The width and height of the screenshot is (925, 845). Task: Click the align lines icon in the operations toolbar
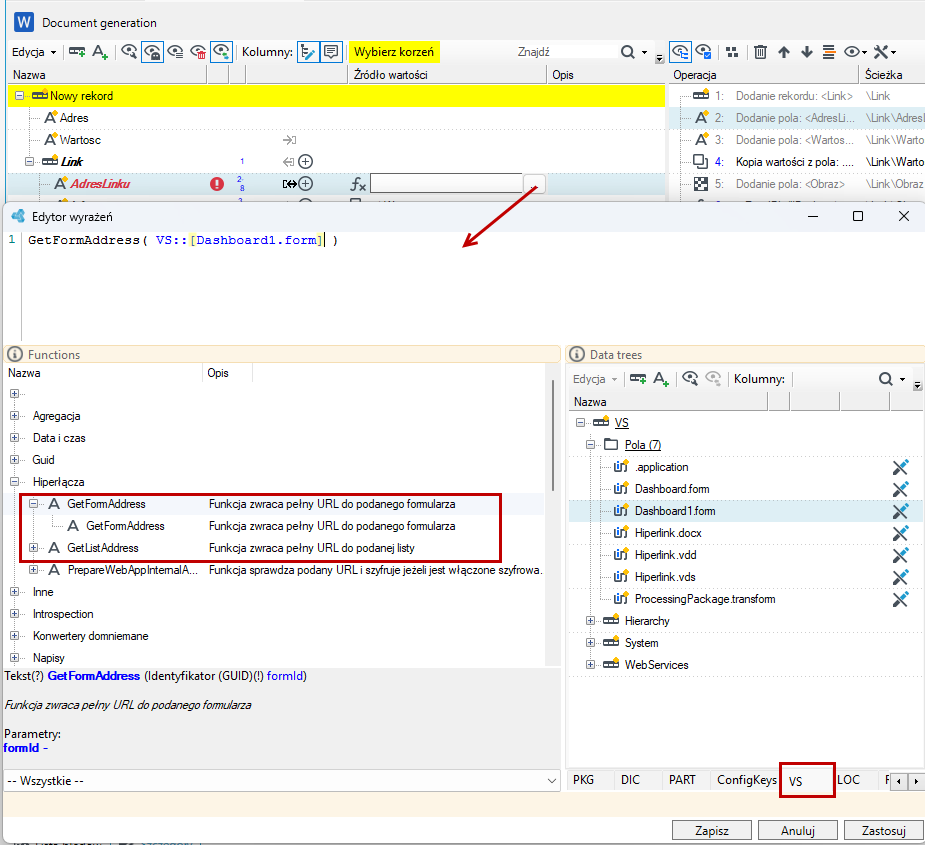[829, 52]
